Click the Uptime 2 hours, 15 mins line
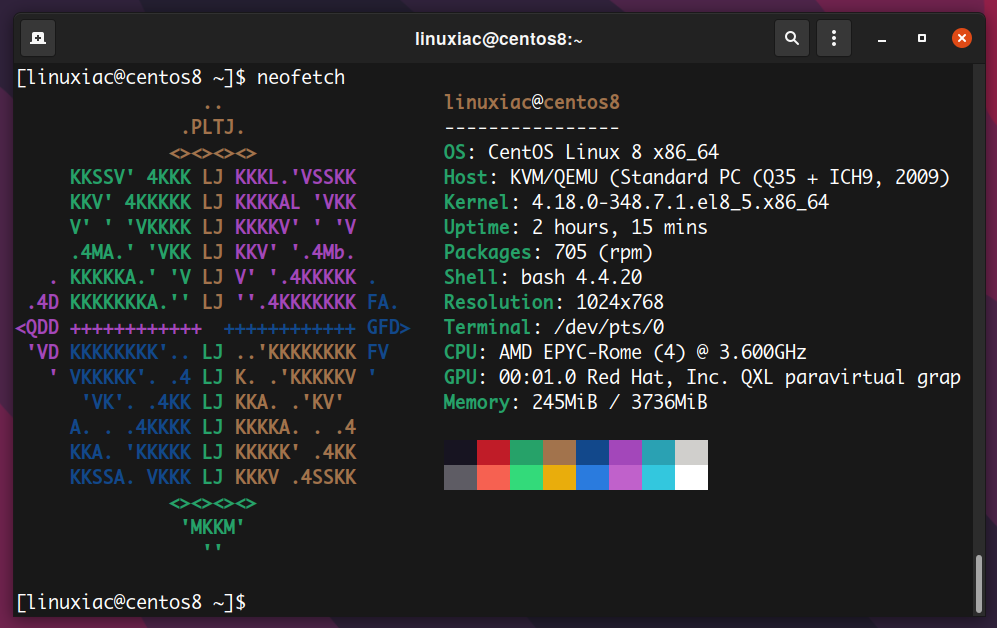This screenshot has height=628, width=997. click(575, 228)
